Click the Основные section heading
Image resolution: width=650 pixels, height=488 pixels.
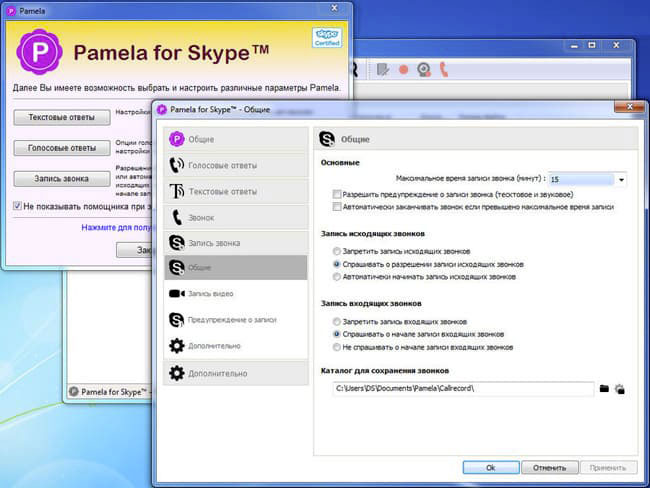coord(340,163)
